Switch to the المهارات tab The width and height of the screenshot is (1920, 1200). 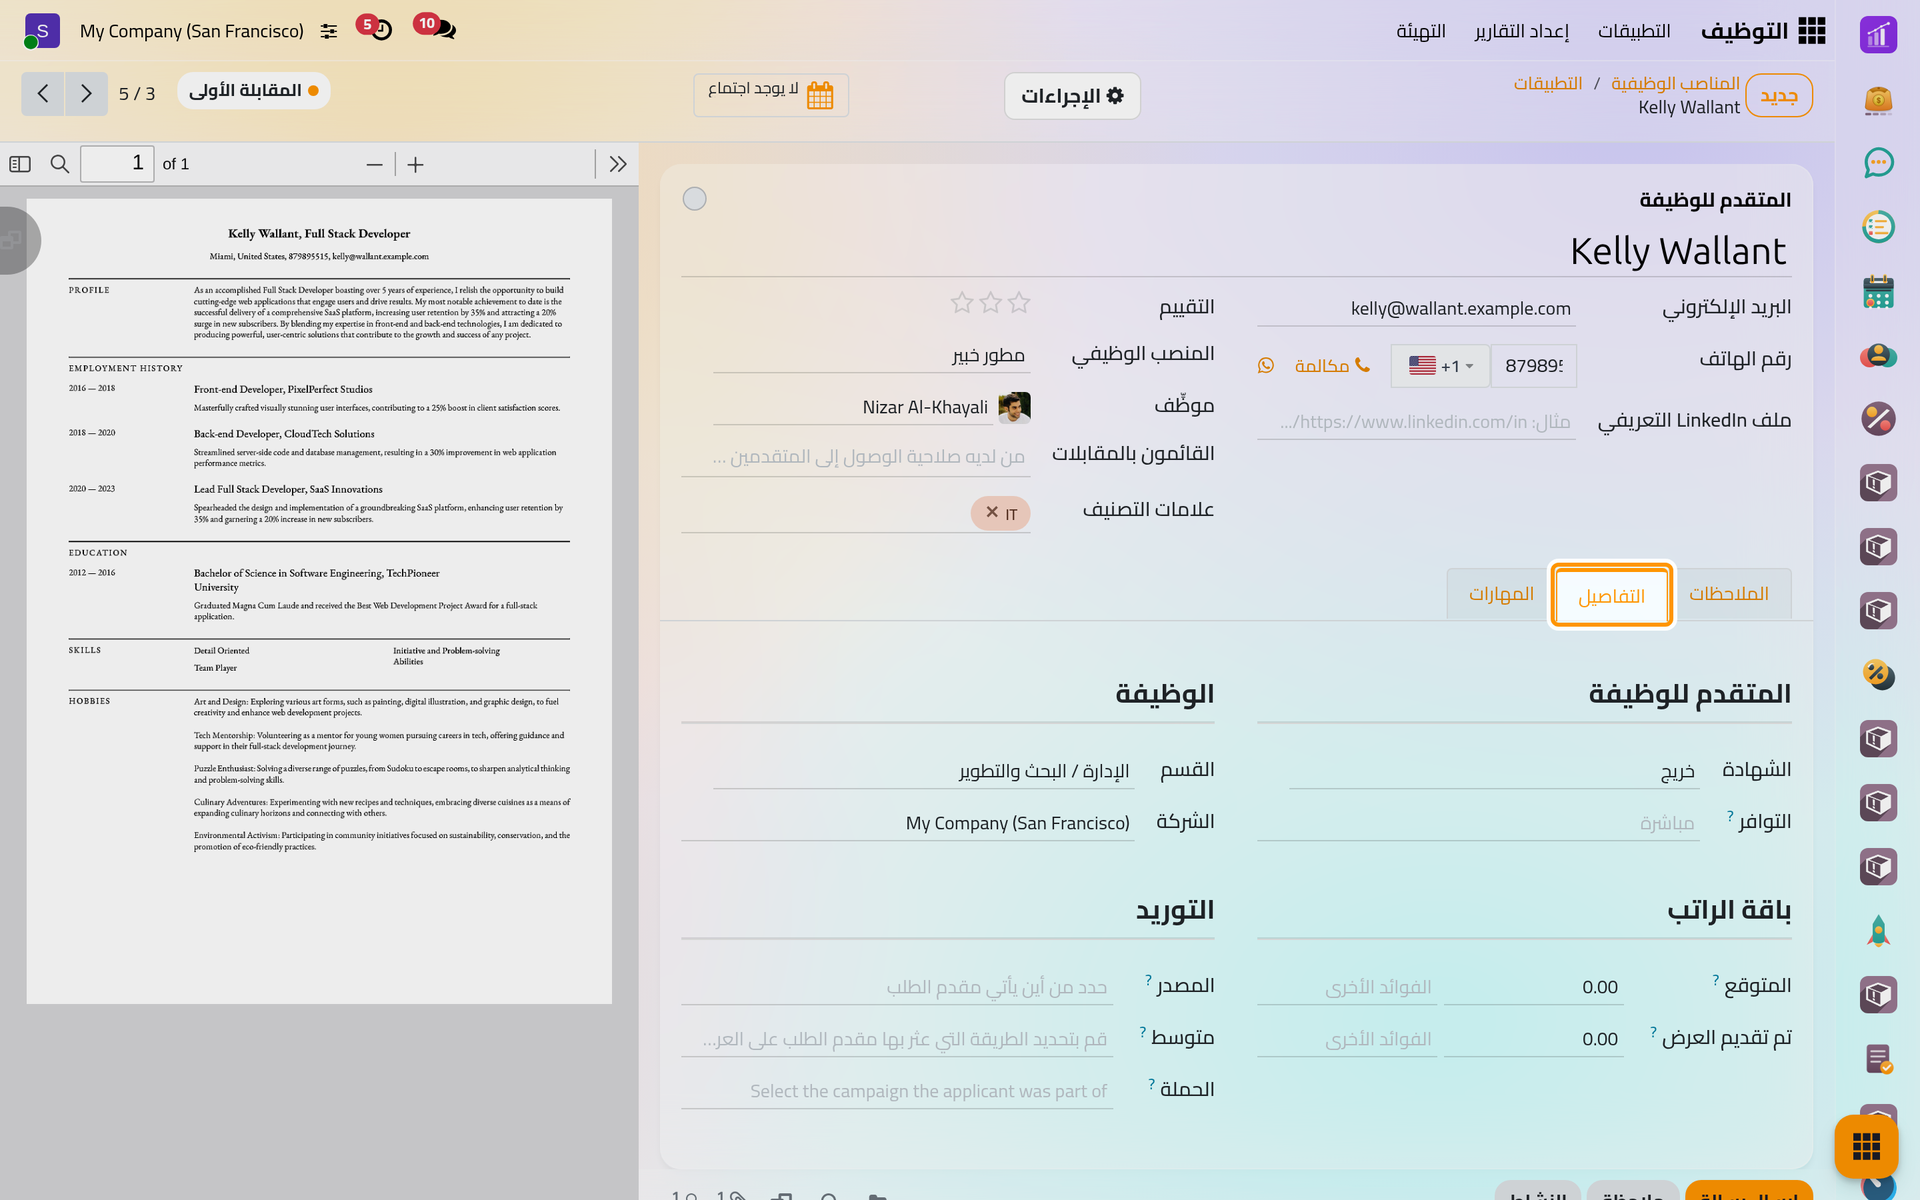coord(1500,594)
